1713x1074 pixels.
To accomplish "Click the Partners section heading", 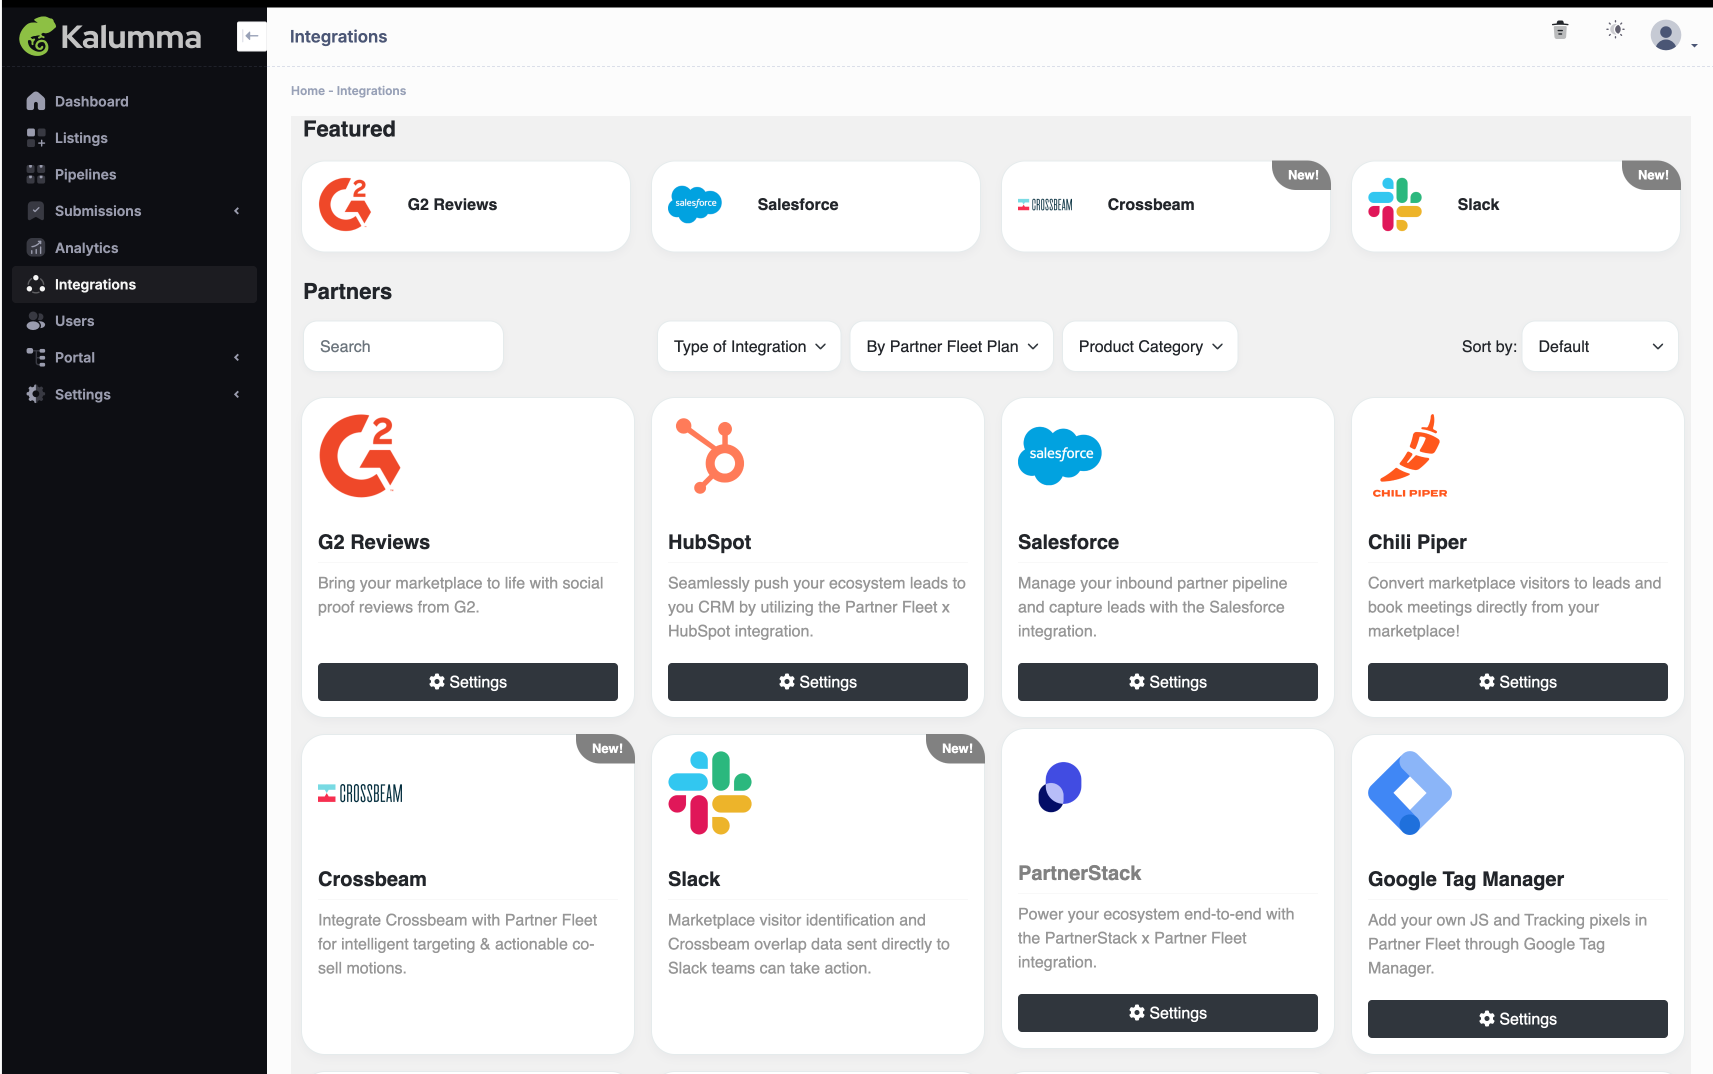I will click(x=347, y=292).
